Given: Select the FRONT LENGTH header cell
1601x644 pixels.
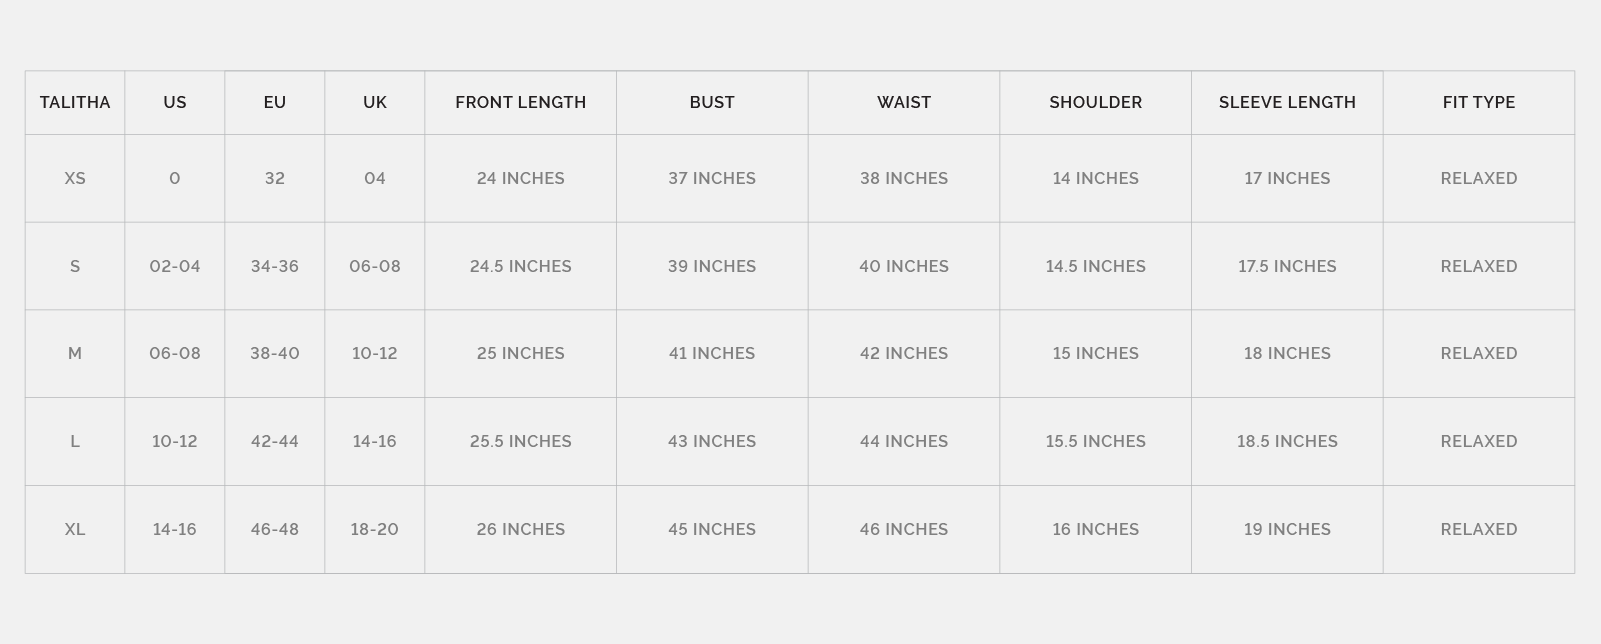Looking at the screenshot, I should pos(520,102).
